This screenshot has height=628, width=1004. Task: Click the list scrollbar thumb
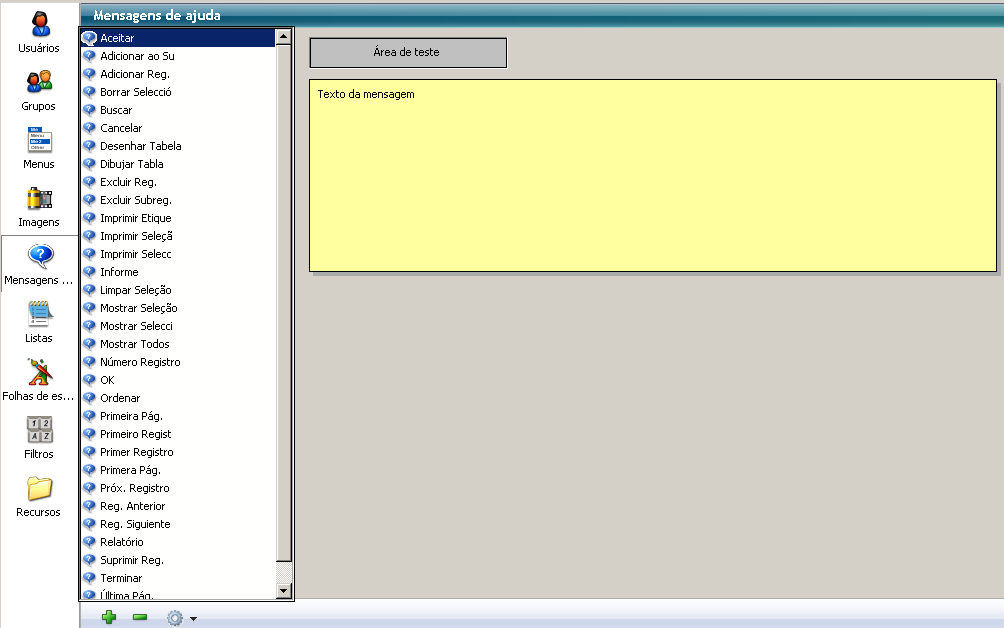[284, 303]
